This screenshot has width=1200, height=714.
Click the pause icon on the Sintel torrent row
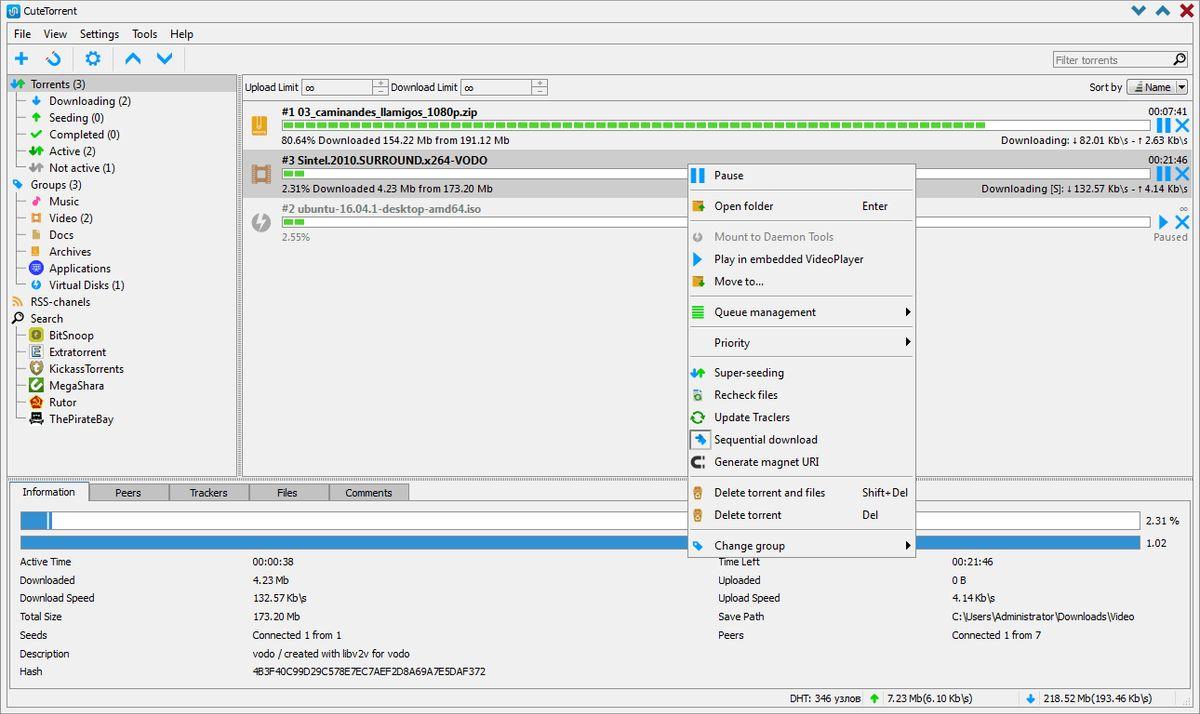pos(1163,174)
